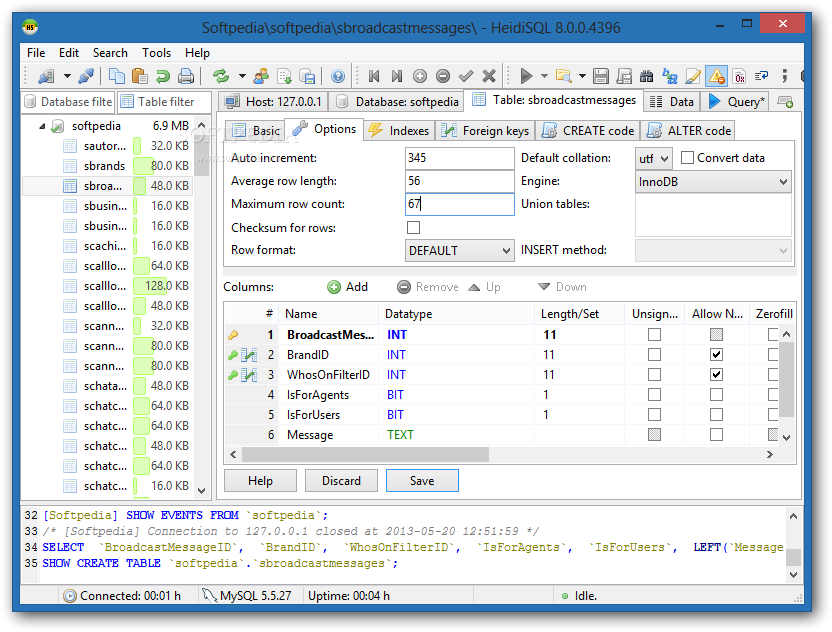The width and height of the screenshot is (832, 632).
Task: Toggle the Checksum for rows checkbox
Action: 413,228
